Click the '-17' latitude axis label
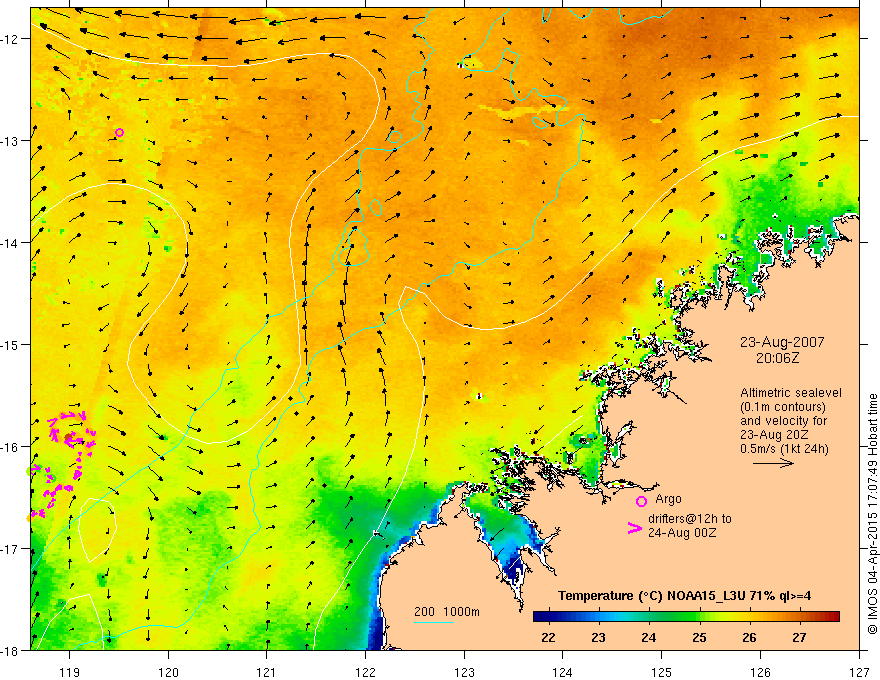This screenshot has height=680, width=880. tap(11, 549)
